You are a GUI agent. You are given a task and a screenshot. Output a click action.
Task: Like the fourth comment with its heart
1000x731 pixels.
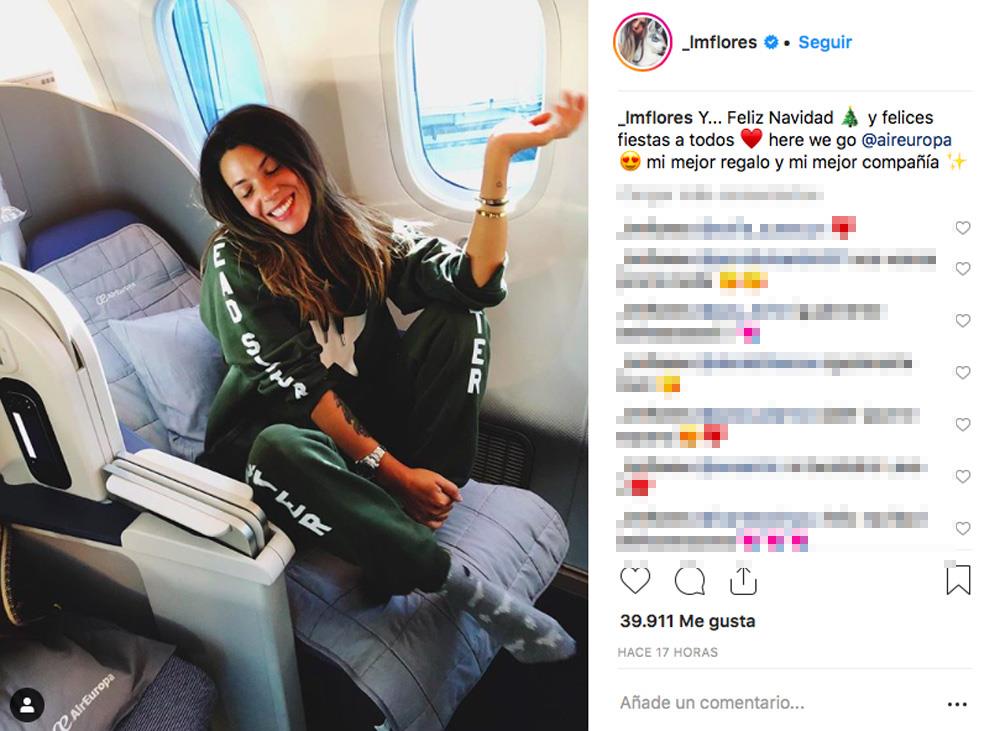point(962,372)
